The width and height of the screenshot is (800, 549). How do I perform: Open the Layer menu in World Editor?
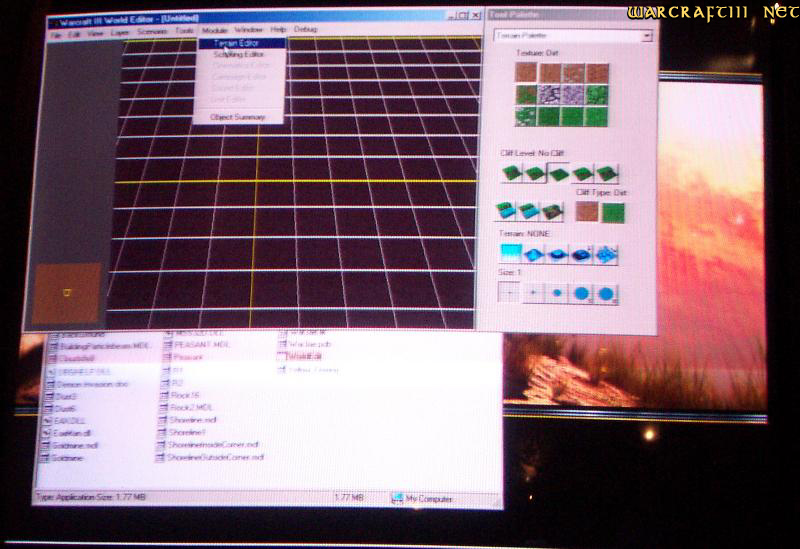pos(120,33)
